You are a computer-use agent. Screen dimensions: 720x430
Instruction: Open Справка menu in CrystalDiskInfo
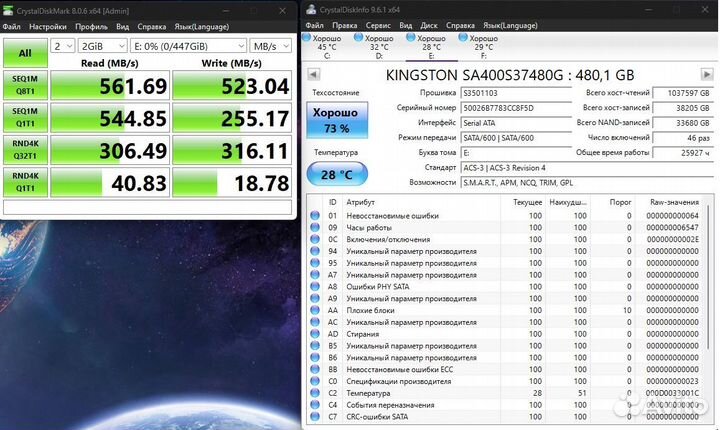460,25
